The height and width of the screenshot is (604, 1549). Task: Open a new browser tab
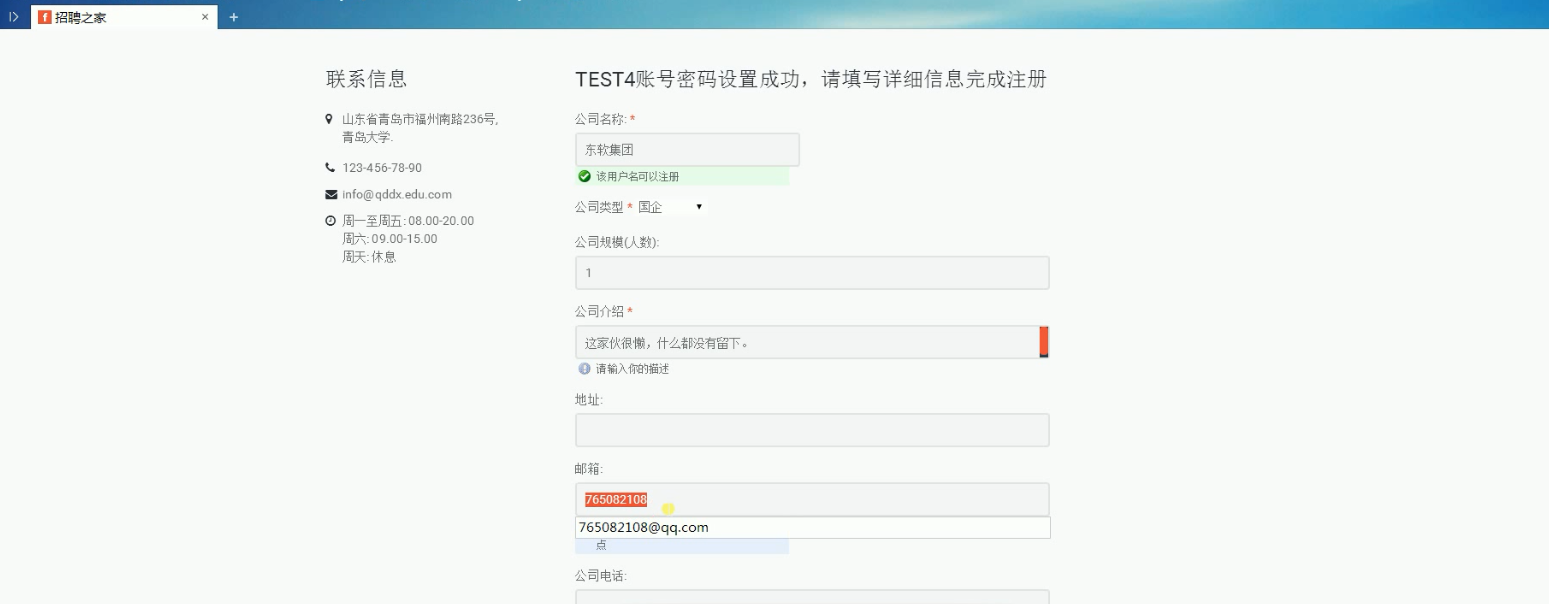(x=234, y=17)
